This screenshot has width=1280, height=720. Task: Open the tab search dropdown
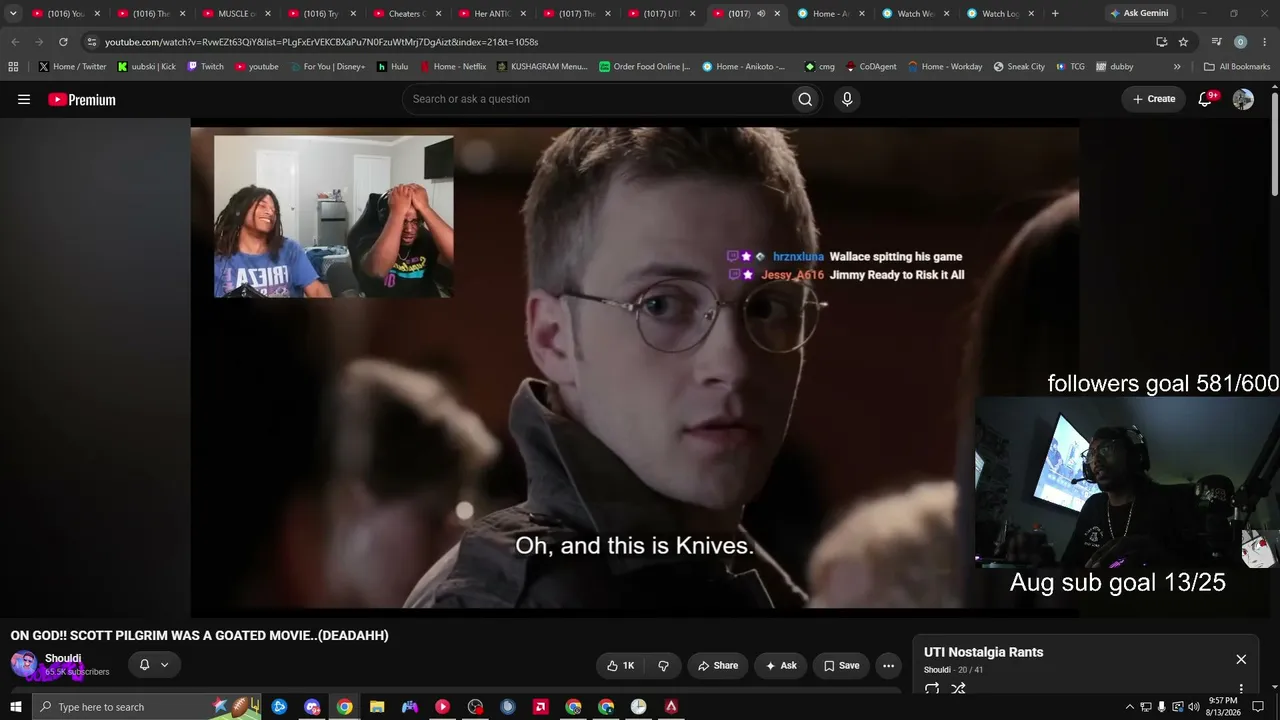[x=13, y=14]
